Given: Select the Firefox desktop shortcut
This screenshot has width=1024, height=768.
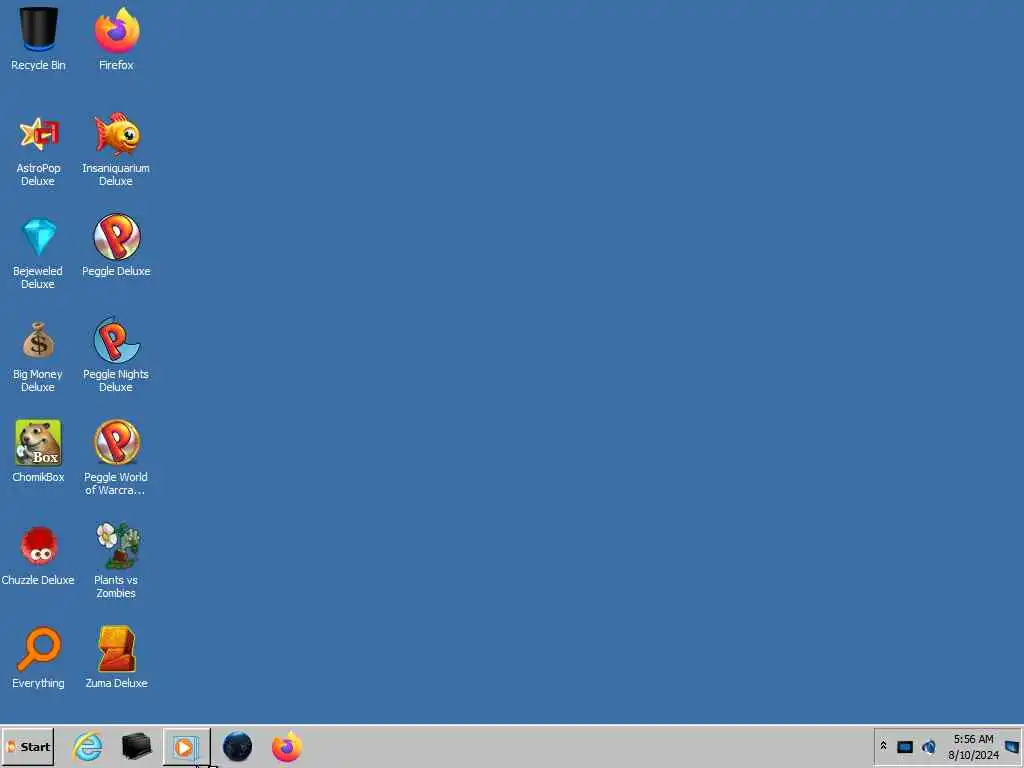Looking at the screenshot, I should [x=116, y=38].
